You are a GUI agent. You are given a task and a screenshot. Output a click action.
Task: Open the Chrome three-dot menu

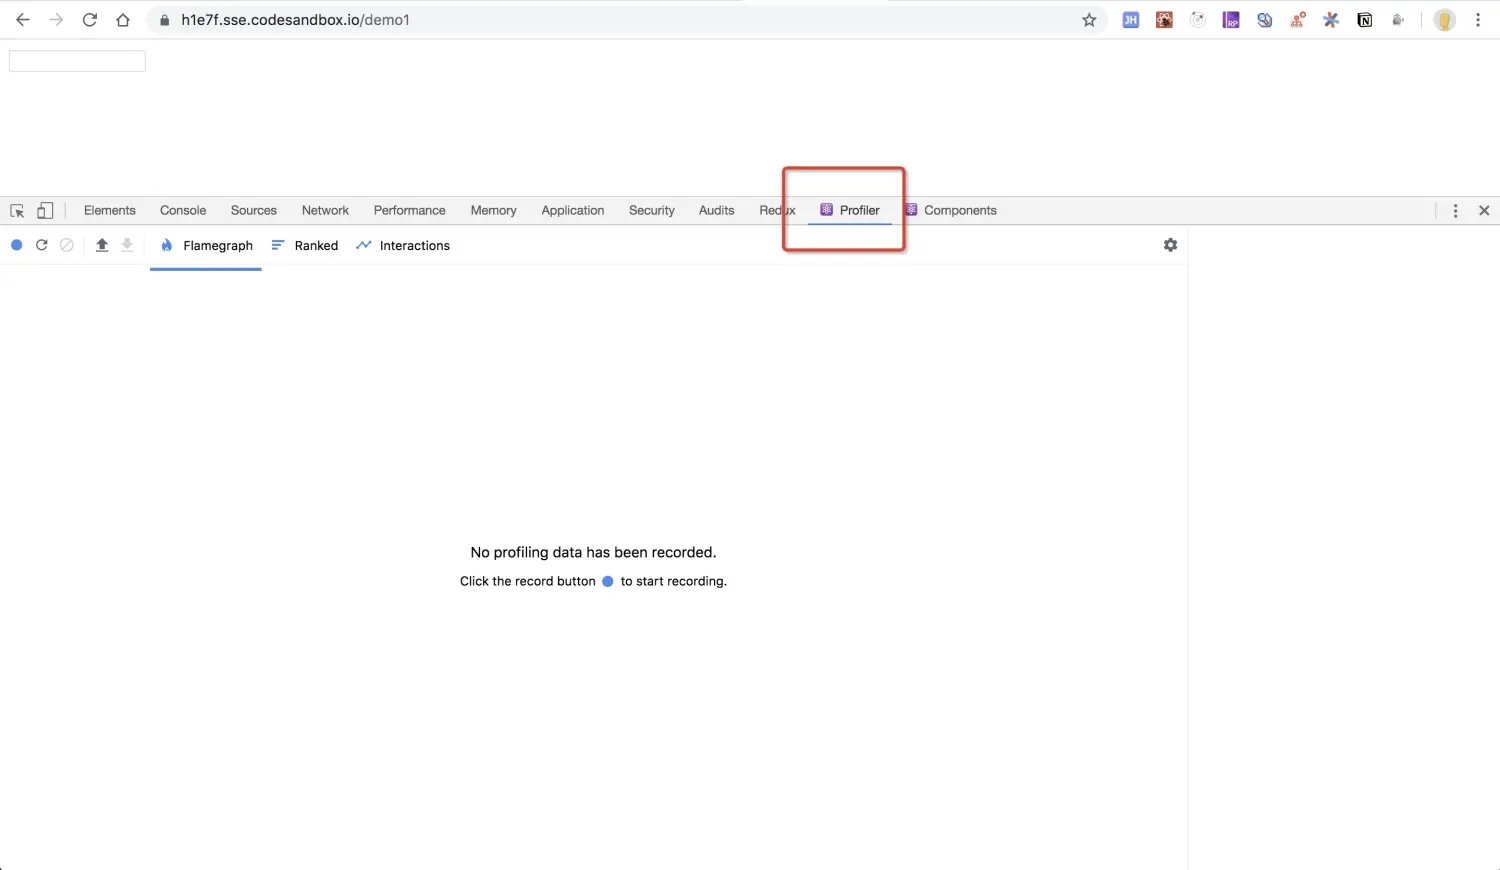coord(1478,20)
